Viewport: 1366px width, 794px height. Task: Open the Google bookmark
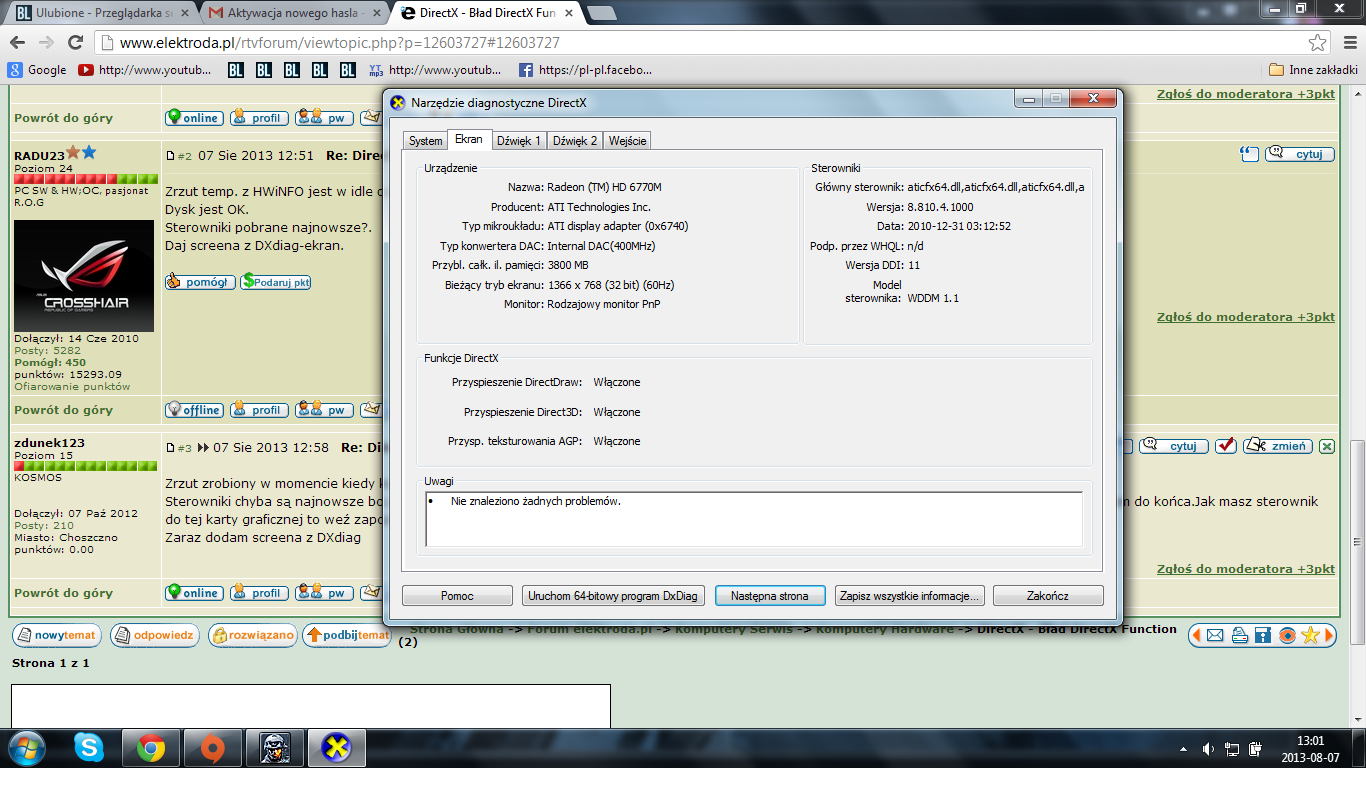point(37,70)
